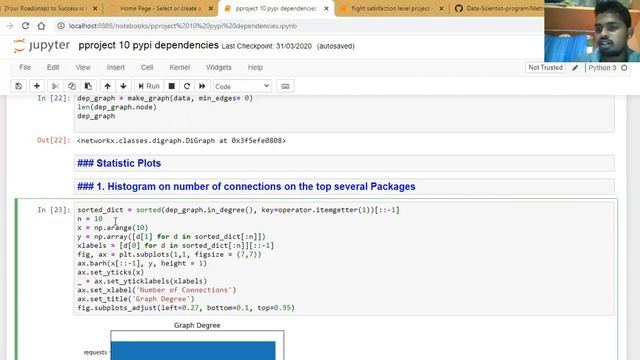640x360 pixels.
Task: Click the requests bar in the chart
Action: (x=193, y=351)
